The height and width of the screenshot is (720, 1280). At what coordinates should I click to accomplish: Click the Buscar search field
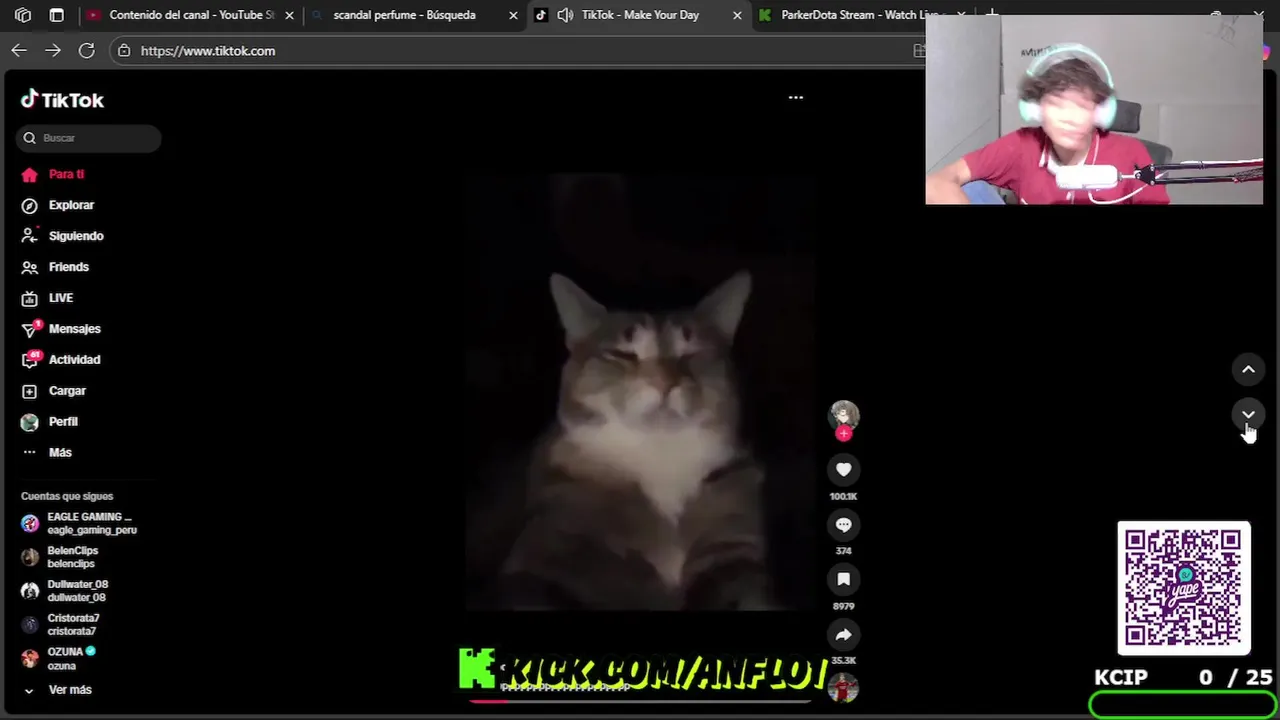(x=88, y=138)
